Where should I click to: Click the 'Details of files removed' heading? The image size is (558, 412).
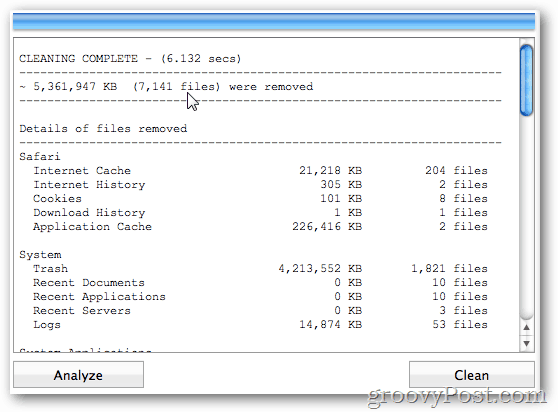[x=103, y=128]
